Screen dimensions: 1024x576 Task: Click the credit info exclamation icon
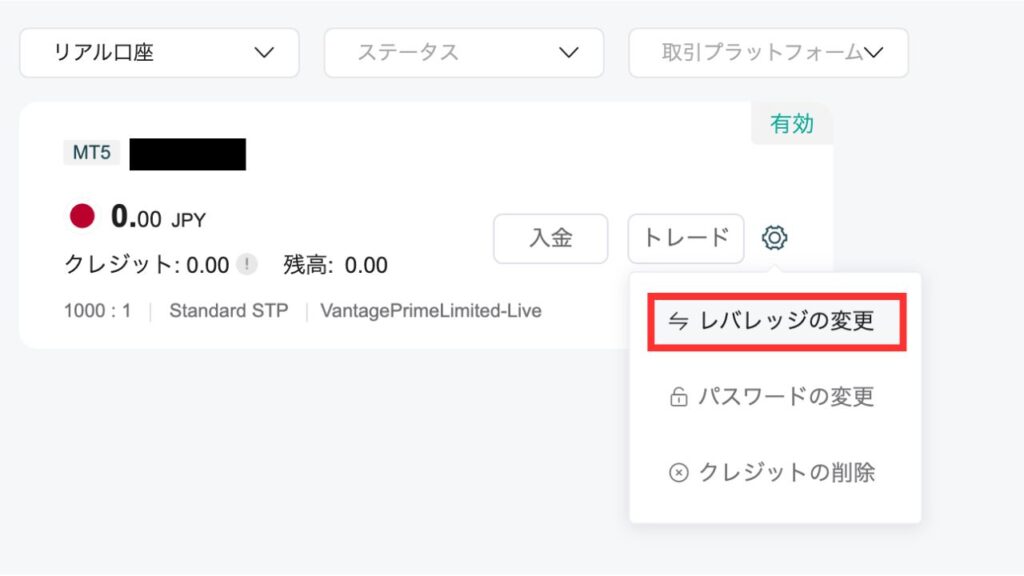click(247, 264)
